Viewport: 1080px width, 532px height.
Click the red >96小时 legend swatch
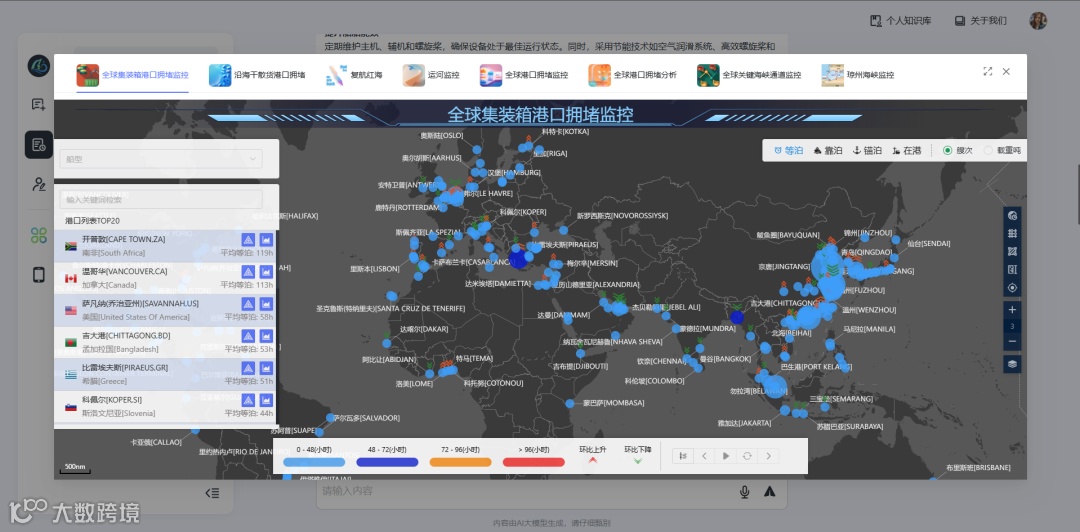pos(533,462)
